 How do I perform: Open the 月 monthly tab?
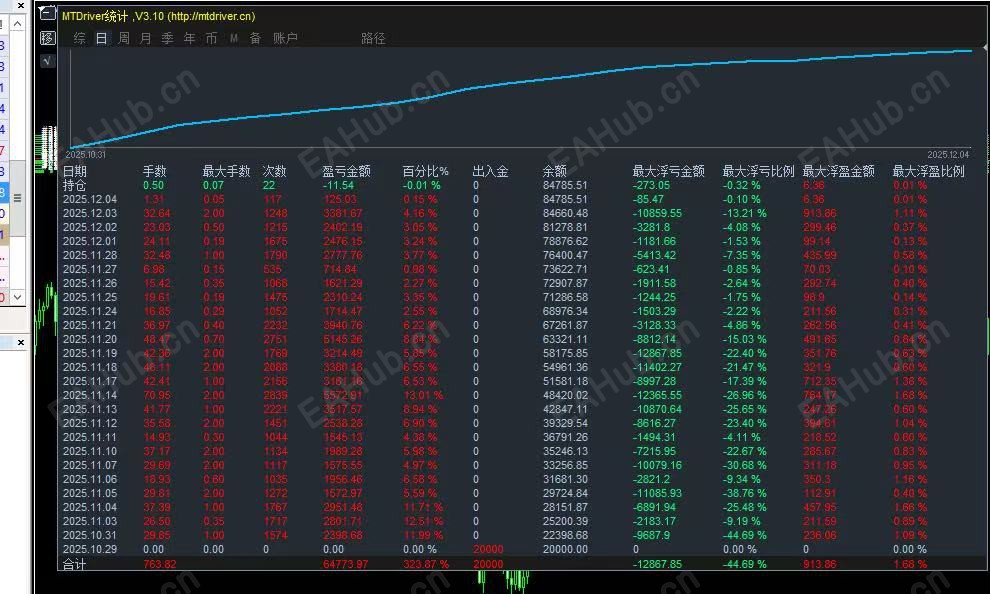pos(146,38)
